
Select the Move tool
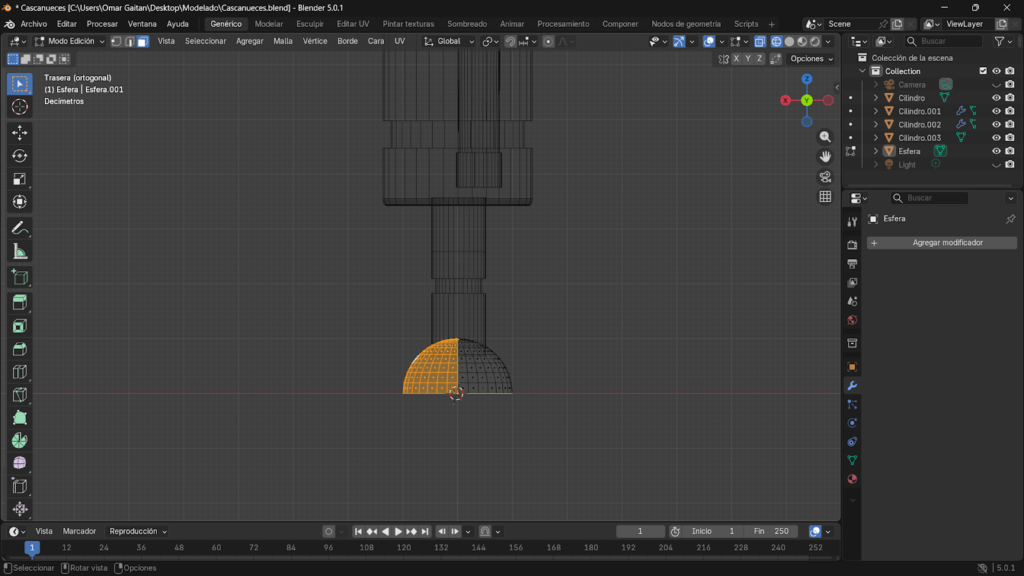tap(20, 132)
